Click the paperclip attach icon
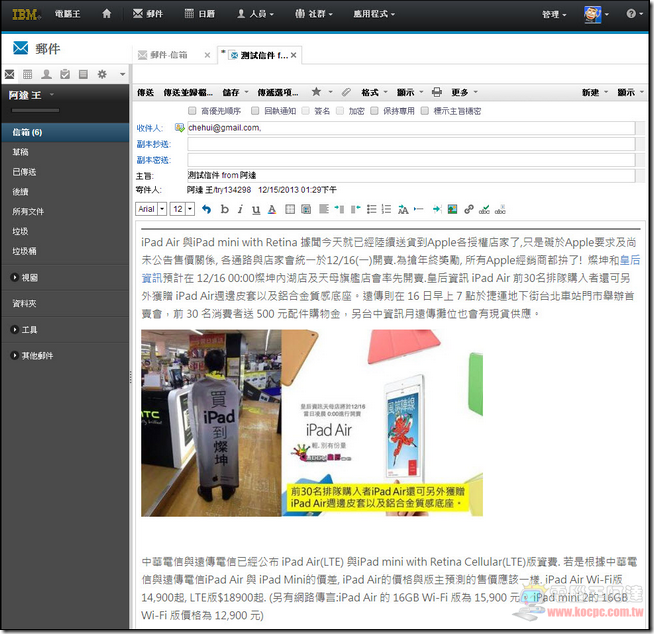Image resolution: width=654 pixels, height=634 pixels. tap(346, 92)
